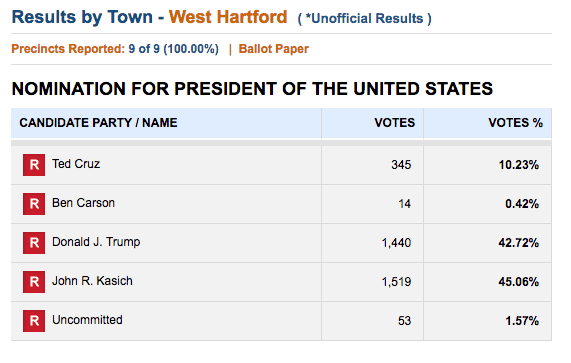This screenshot has width=571, height=363.
Task: Click the Votes column header
Action: (394, 123)
